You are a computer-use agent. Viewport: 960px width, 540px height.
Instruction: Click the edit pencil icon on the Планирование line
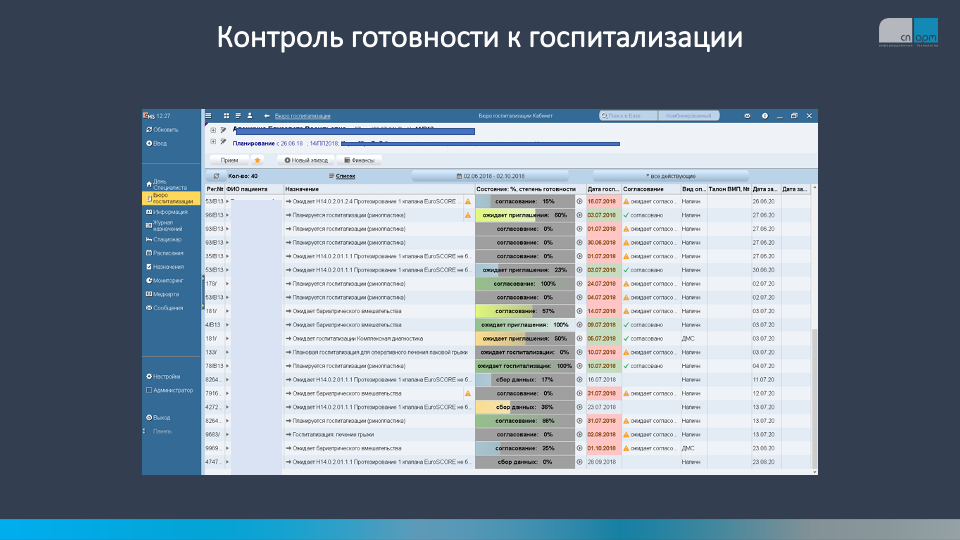pyautogui.click(x=223, y=141)
